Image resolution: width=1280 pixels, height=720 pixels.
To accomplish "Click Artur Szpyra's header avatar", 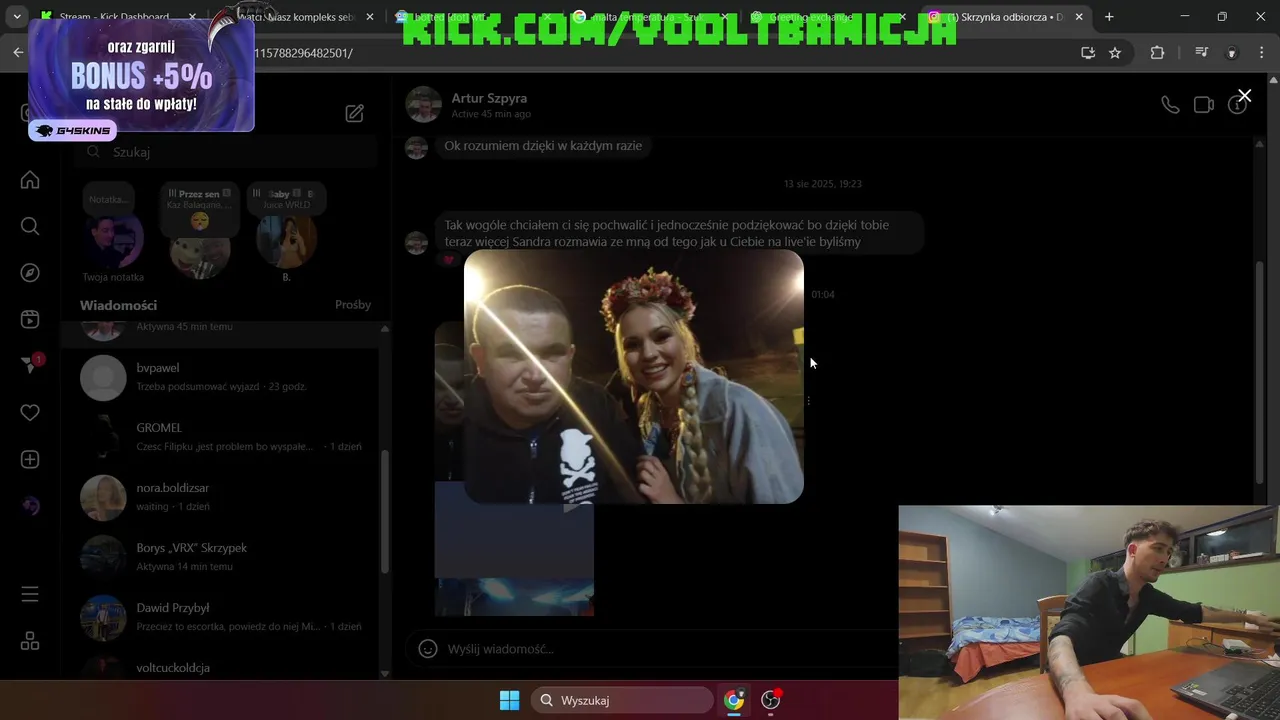I will (423, 104).
